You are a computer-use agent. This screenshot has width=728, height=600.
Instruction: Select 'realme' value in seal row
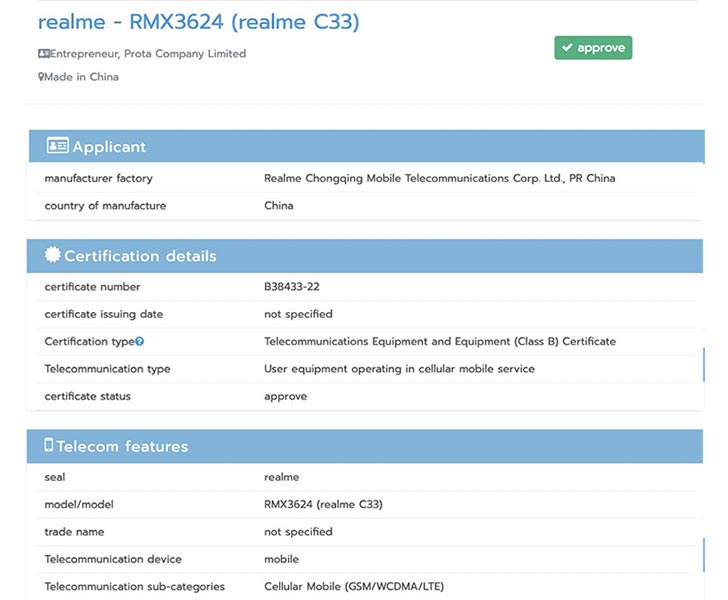(281, 477)
